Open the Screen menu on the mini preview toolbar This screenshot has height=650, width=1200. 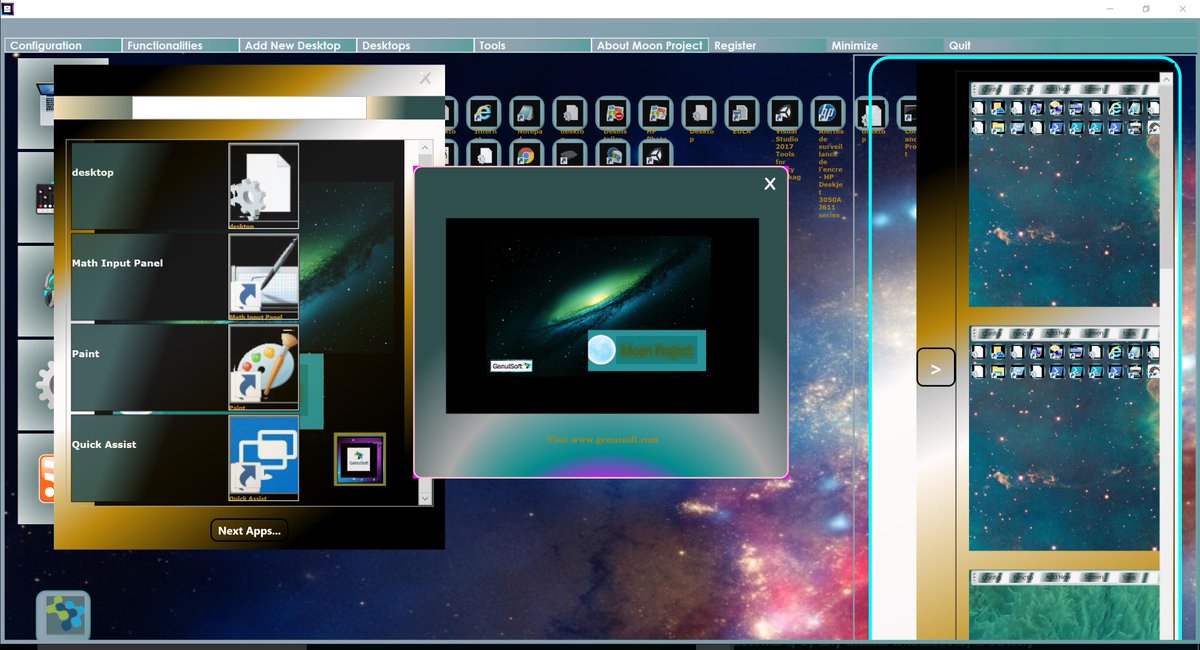click(x=1093, y=90)
